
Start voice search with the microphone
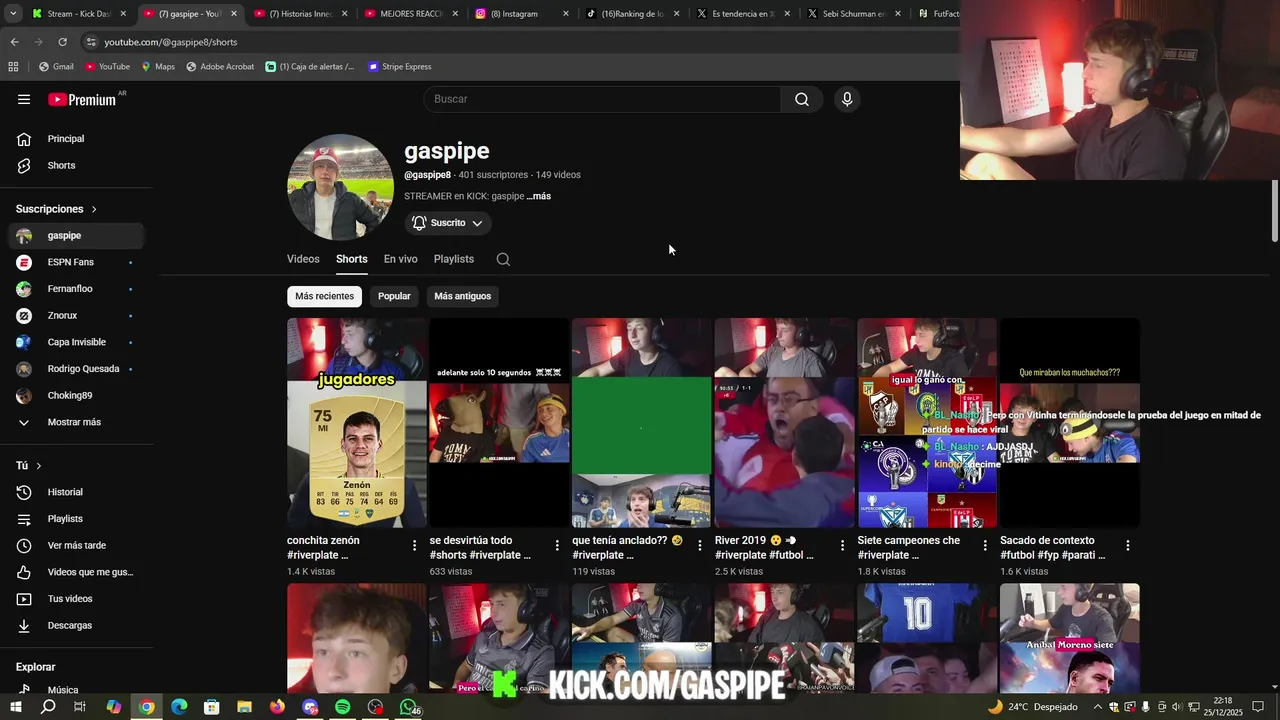pos(847,99)
